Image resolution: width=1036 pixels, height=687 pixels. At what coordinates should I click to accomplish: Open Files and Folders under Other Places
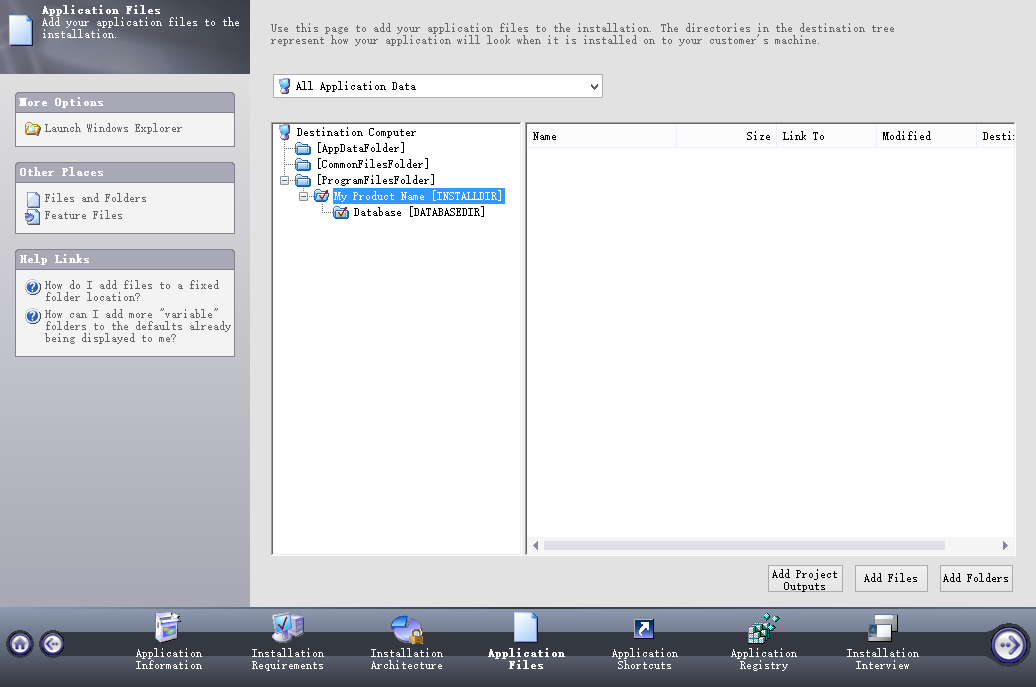click(x=97, y=198)
